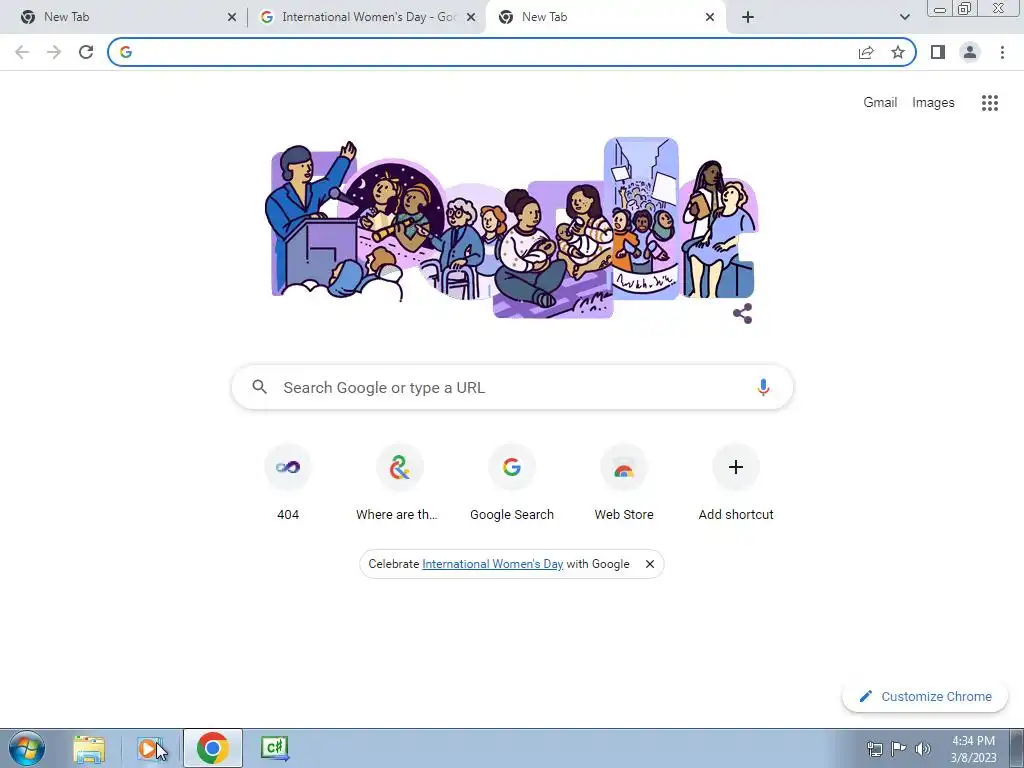Click the Customize Chrome button

(x=925, y=697)
